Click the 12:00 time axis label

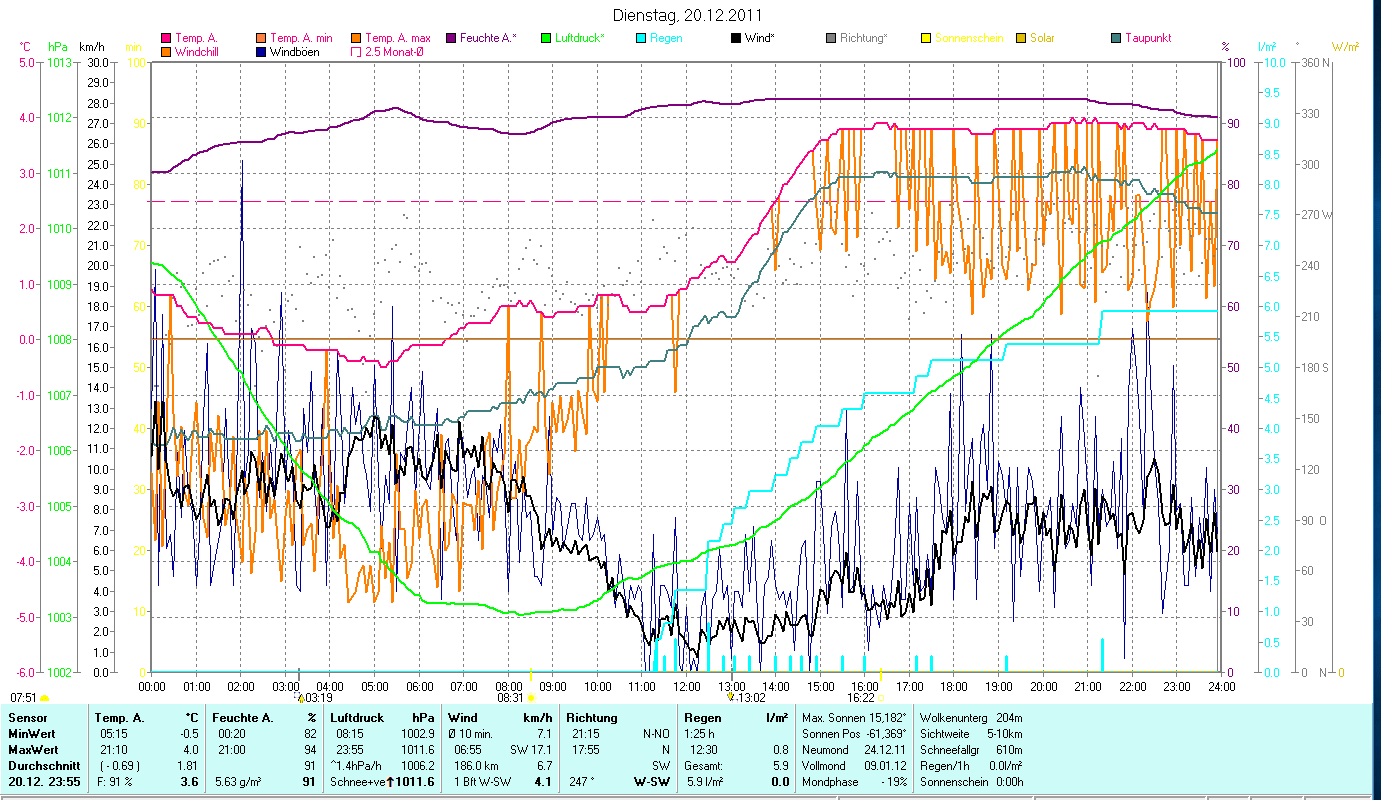(687, 687)
